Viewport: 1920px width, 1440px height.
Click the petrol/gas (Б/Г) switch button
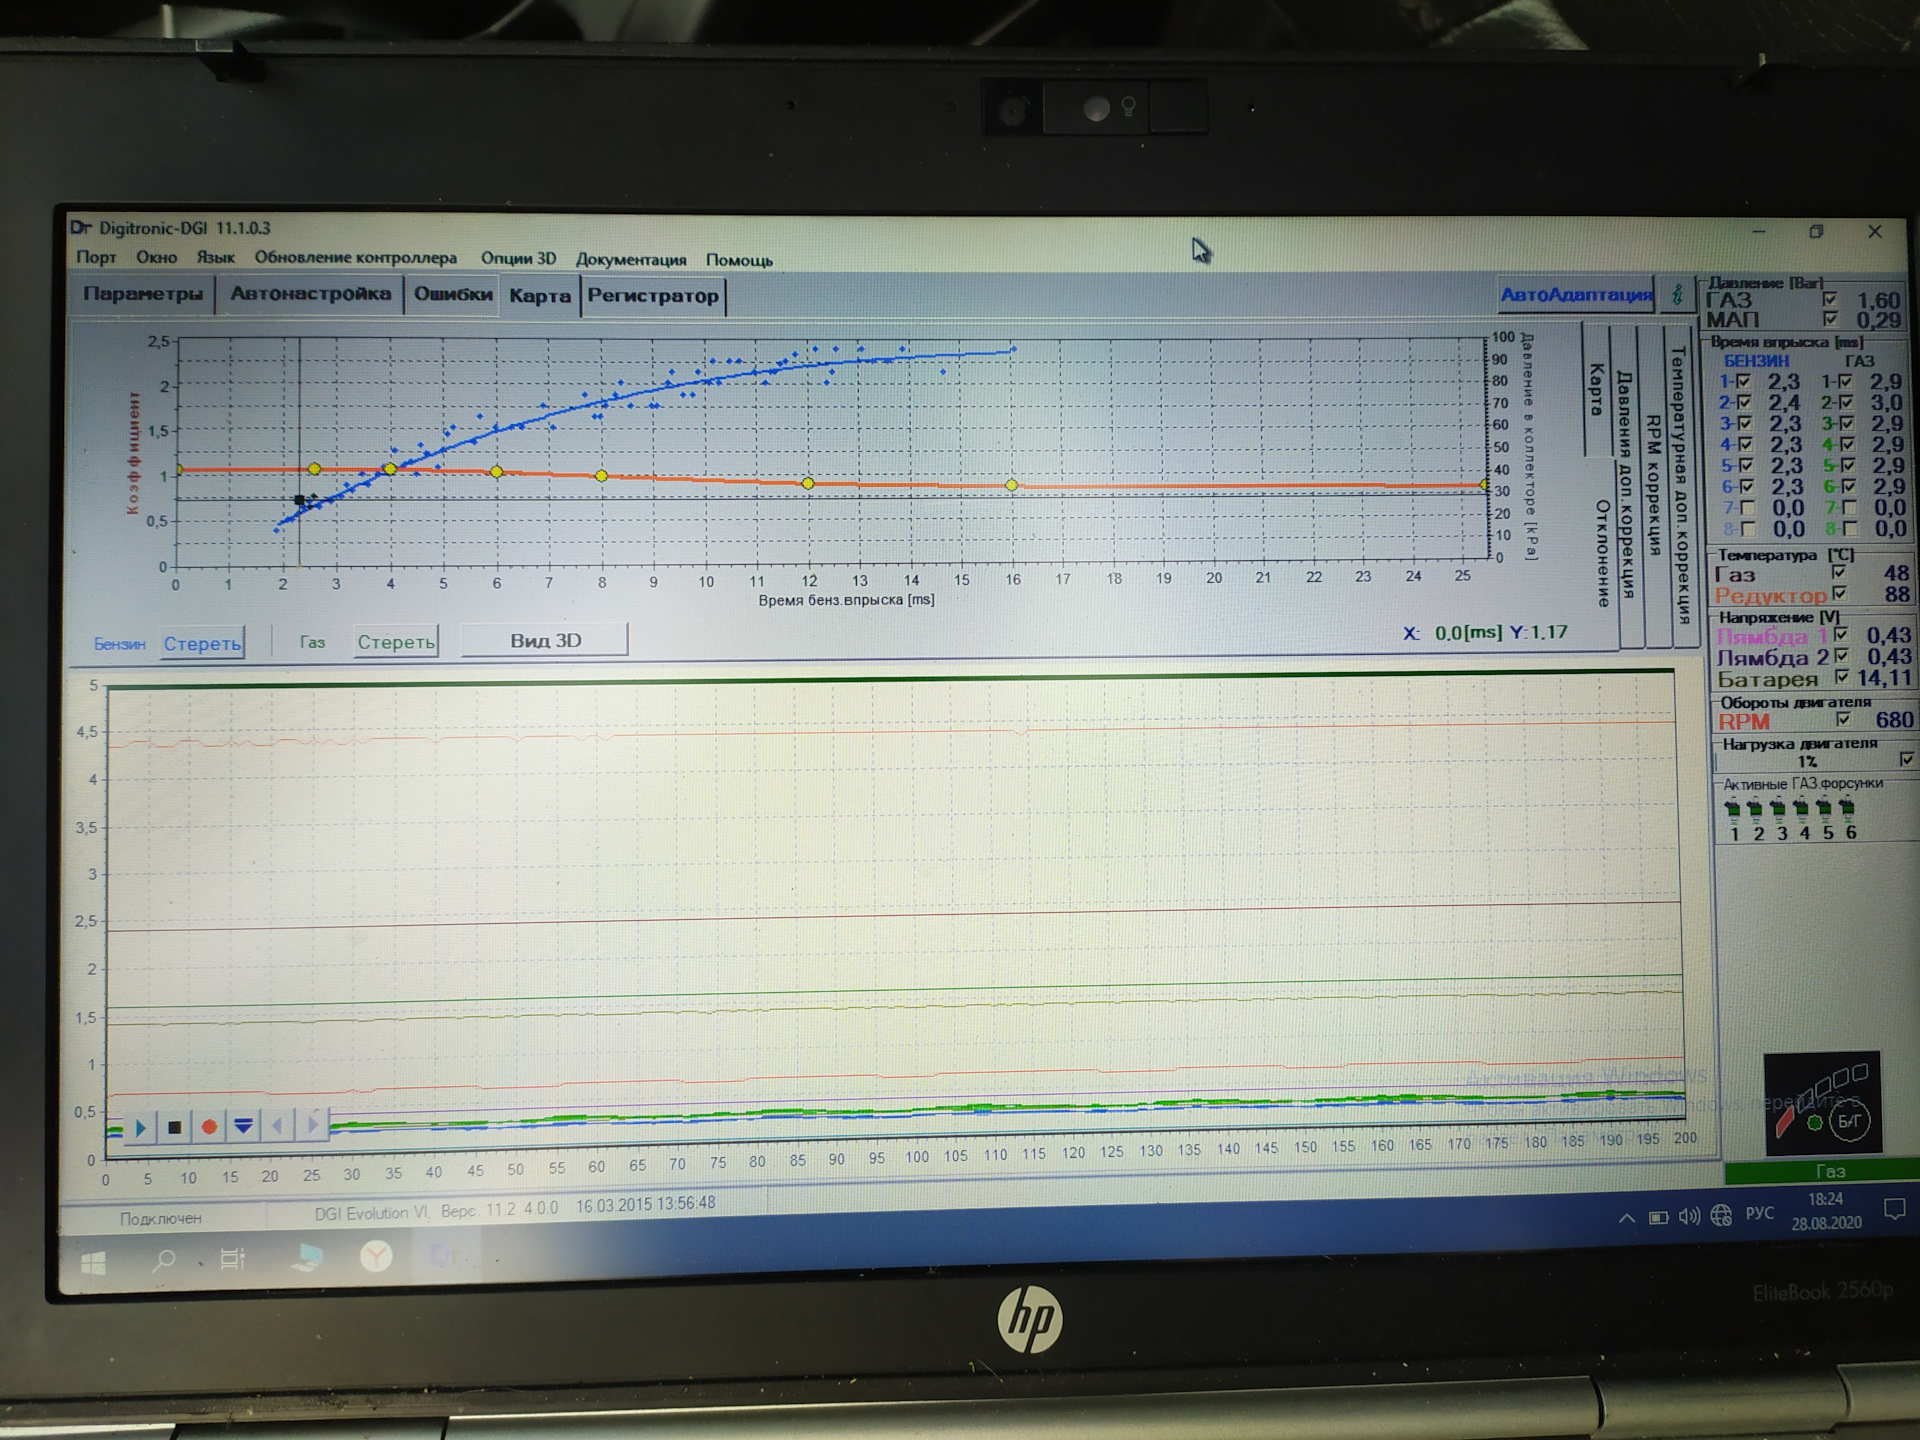1849,1121
